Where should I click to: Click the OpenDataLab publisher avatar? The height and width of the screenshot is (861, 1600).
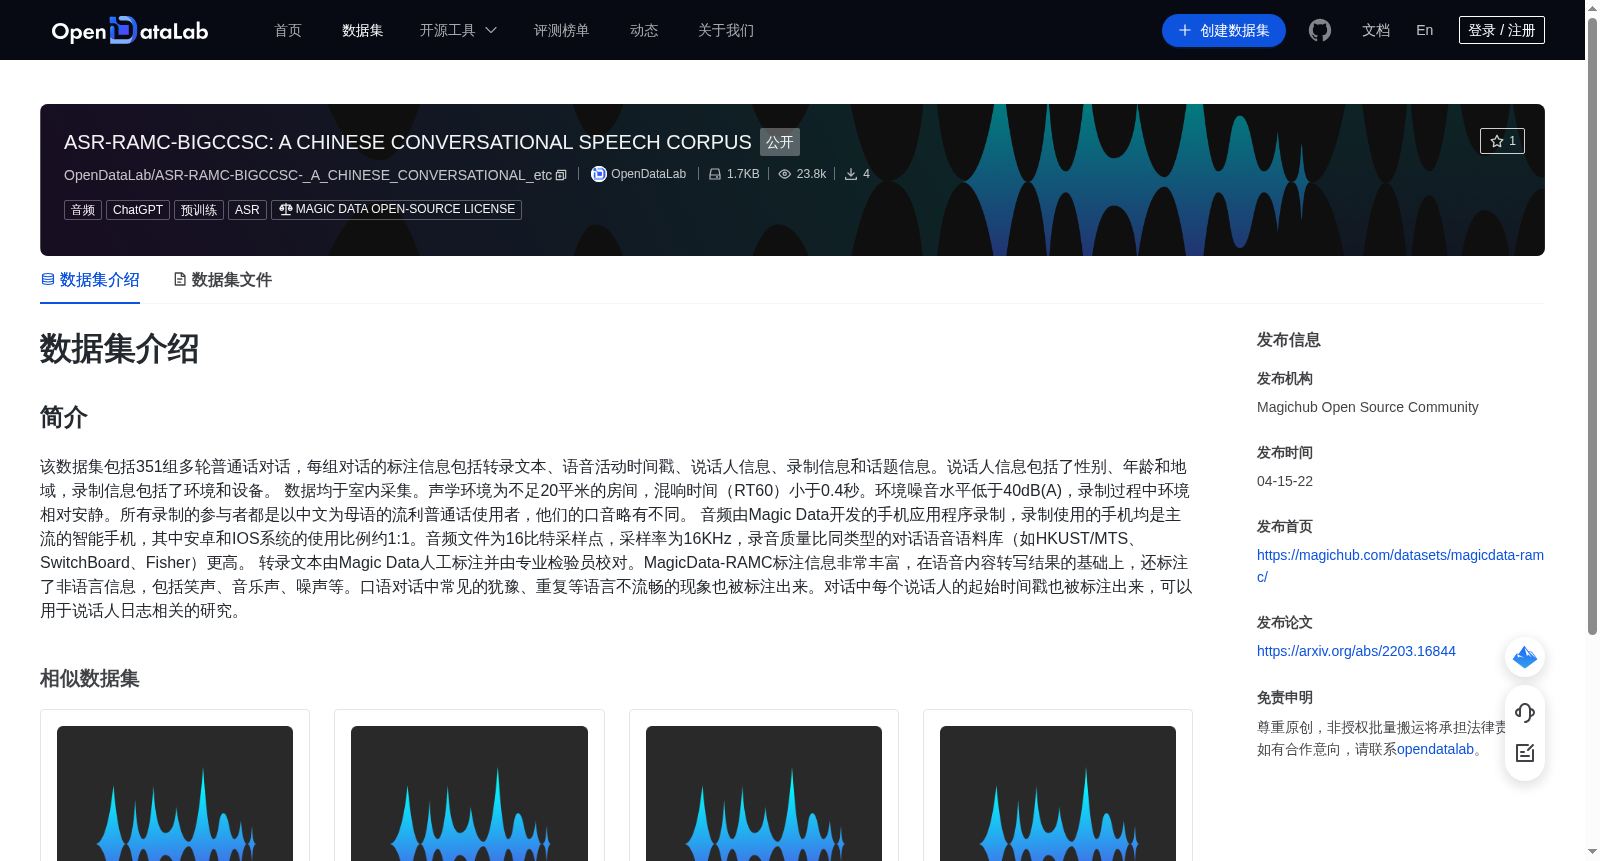[599, 174]
